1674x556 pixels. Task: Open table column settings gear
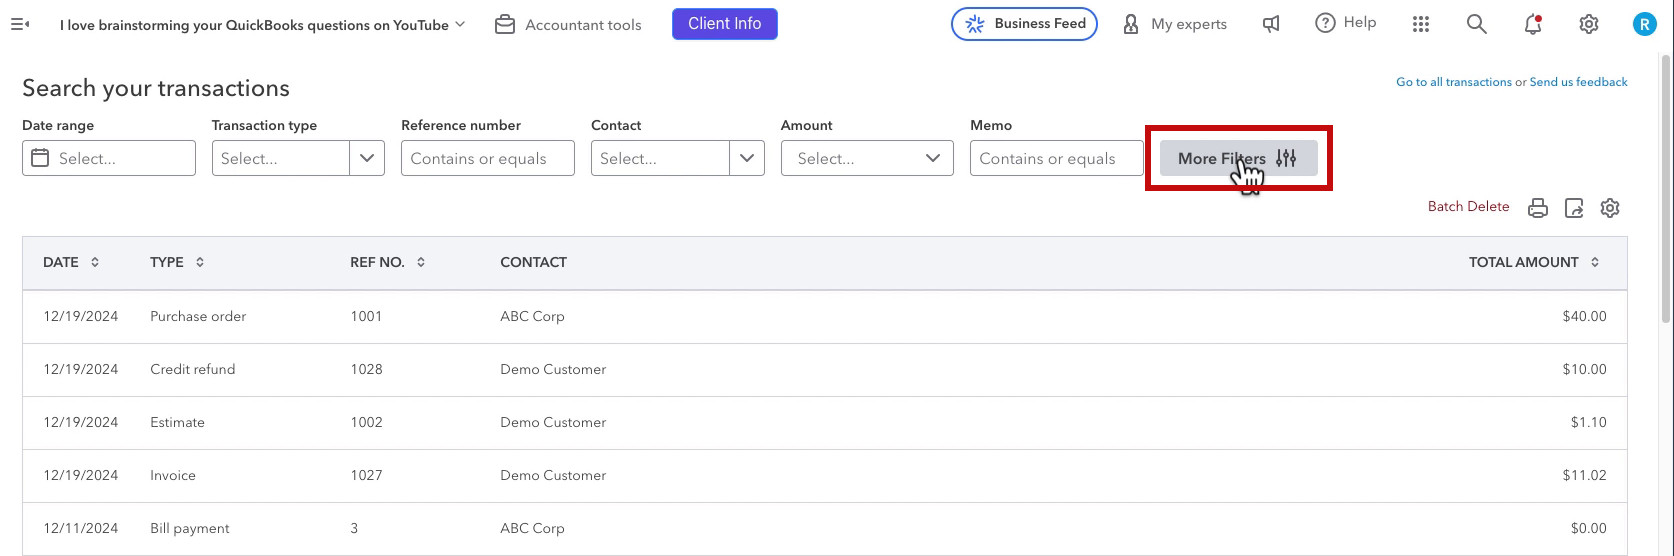tap(1610, 208)
